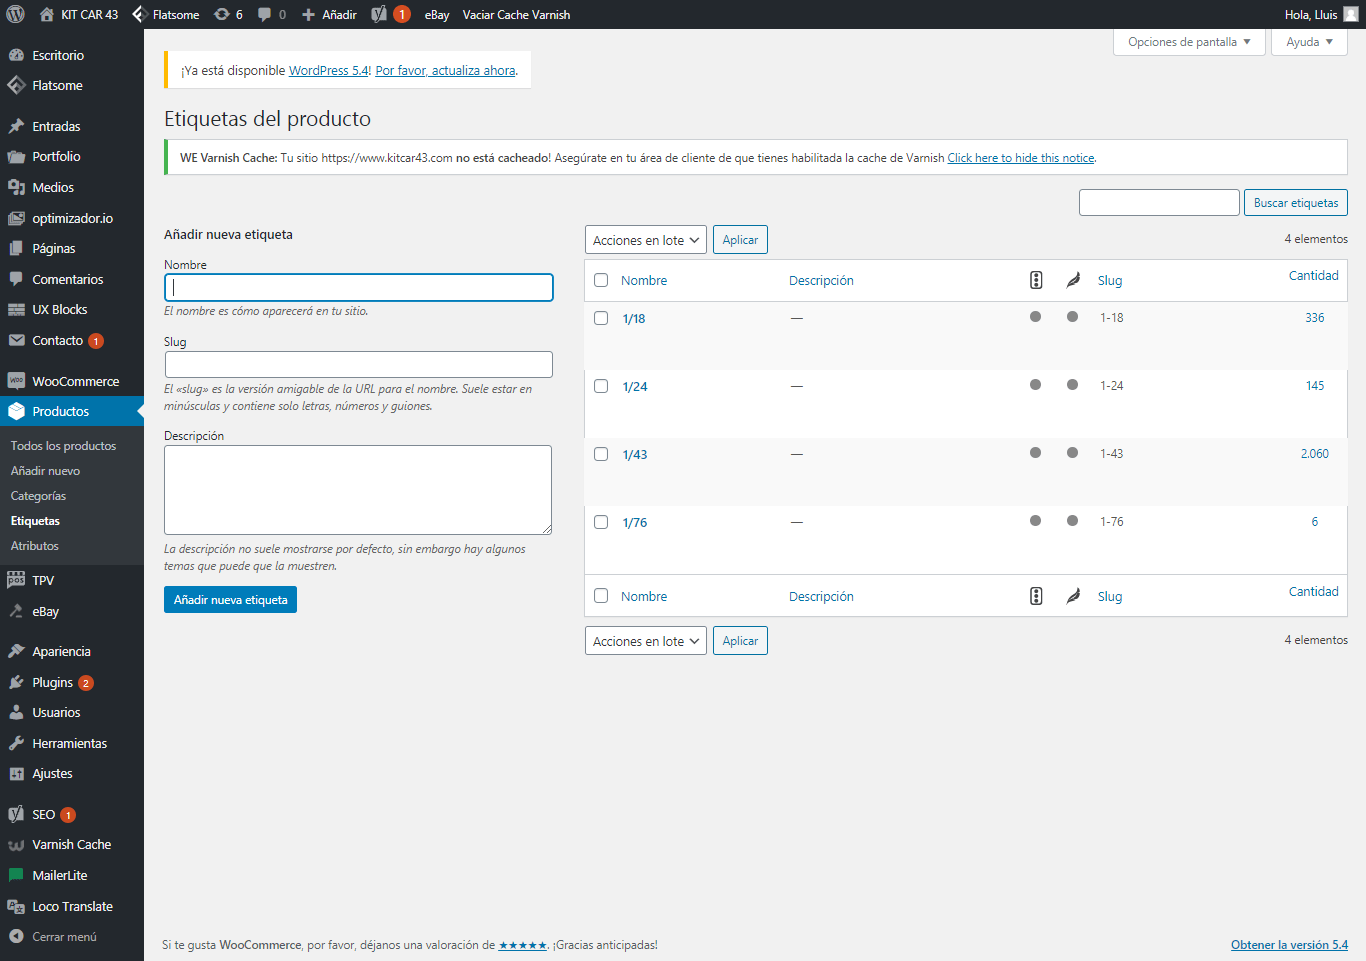Select the 1/43 tag checkbox
The image size is (1366, 961).
point(601,454)
